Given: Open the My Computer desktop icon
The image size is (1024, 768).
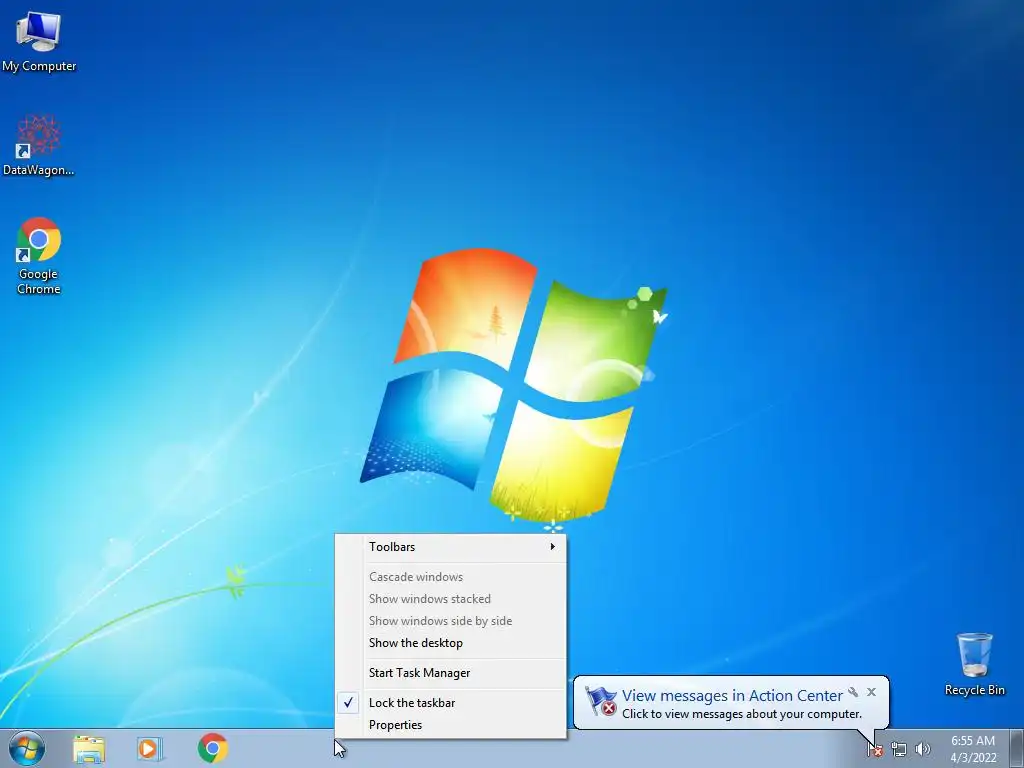Looking at the screenshot, I should pos(39,42).
